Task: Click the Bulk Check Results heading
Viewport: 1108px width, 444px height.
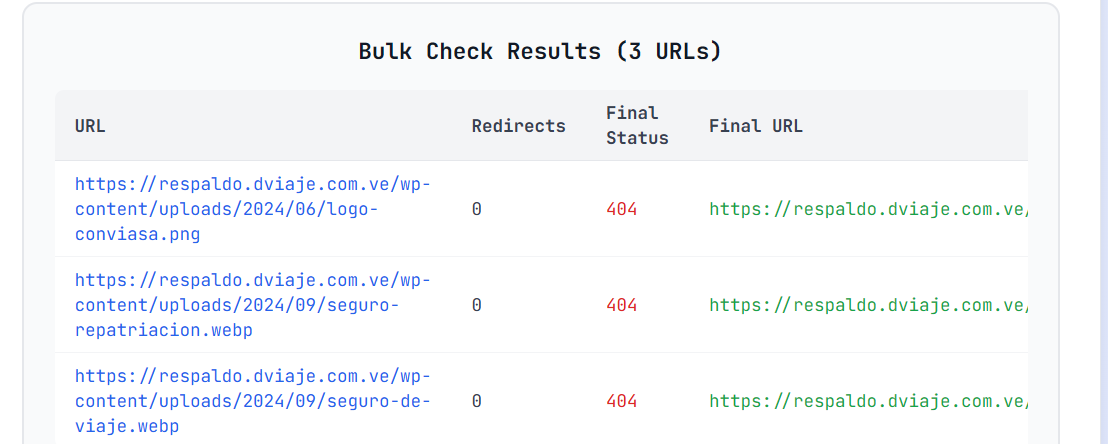Action: click(540, 51)
